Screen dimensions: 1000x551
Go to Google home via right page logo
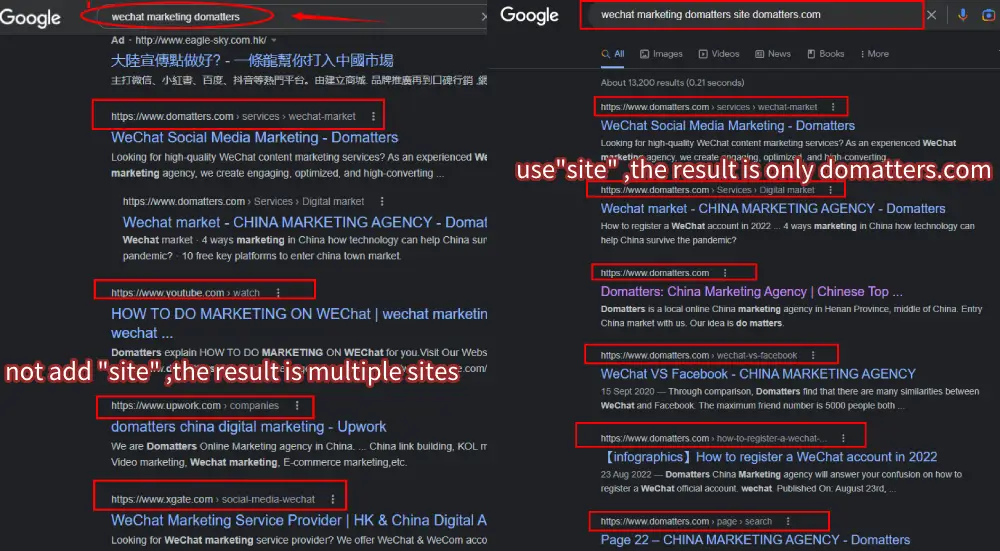(529, 15)
